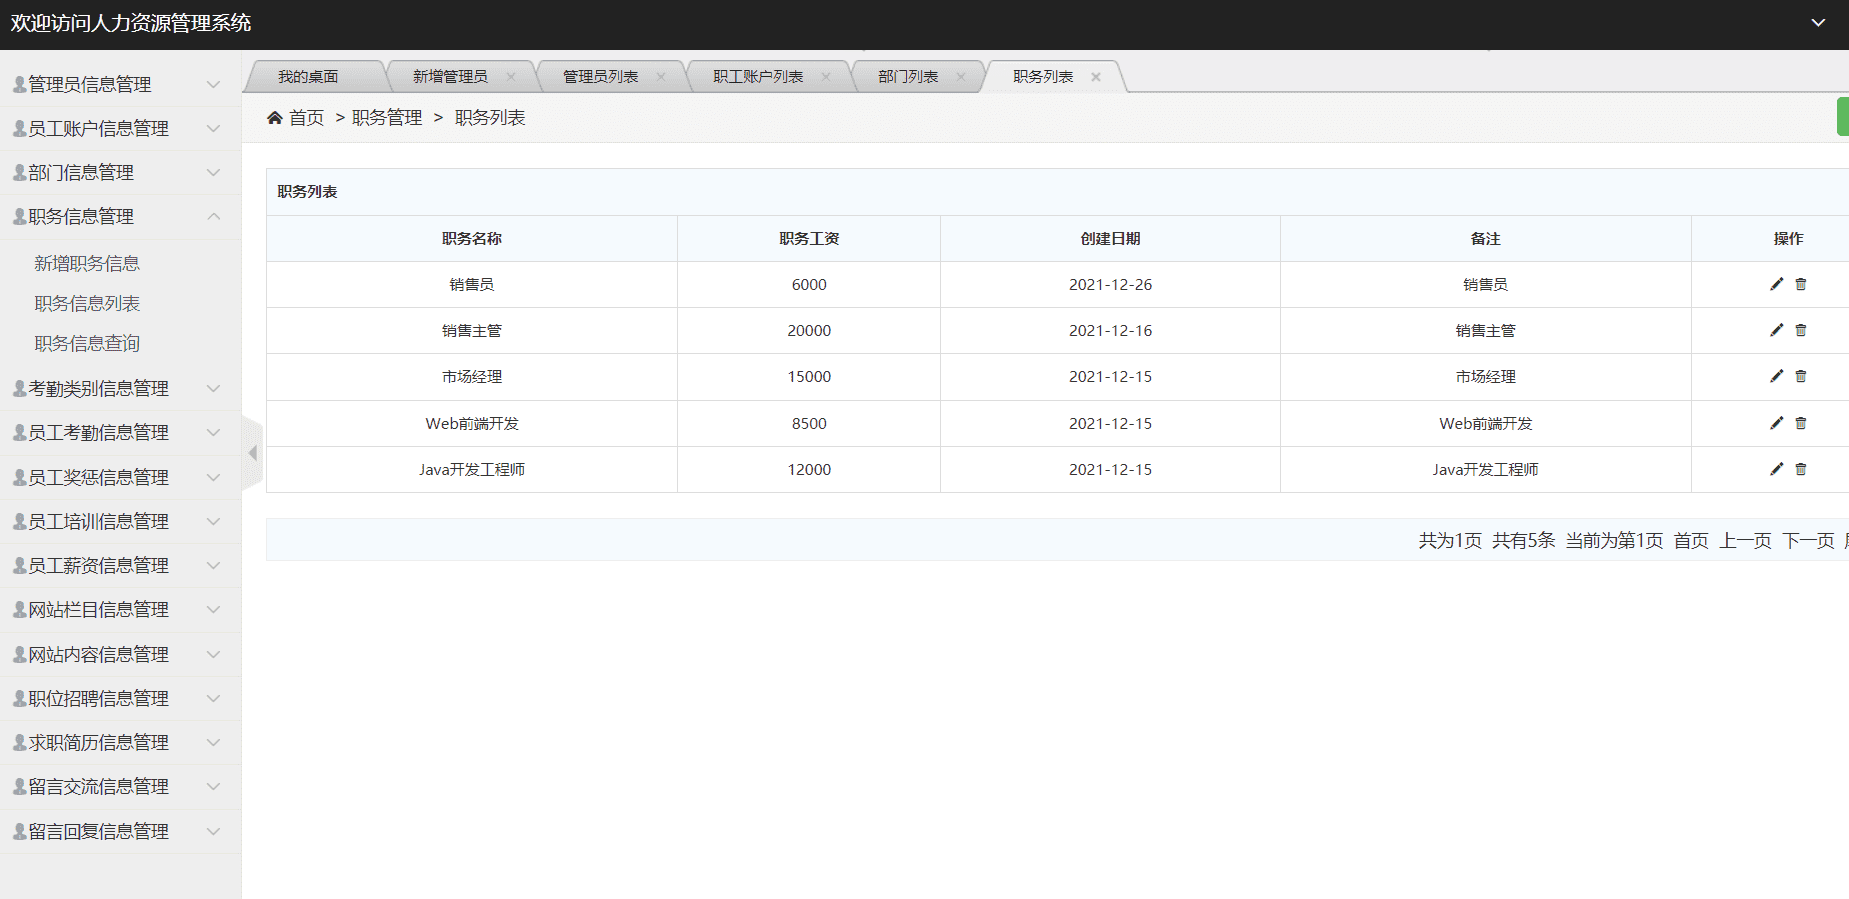Go to 首页 in breadcrumb
Image resolution: width=1849 pixels, height=899 pixels.
click(x=307, y=118)
